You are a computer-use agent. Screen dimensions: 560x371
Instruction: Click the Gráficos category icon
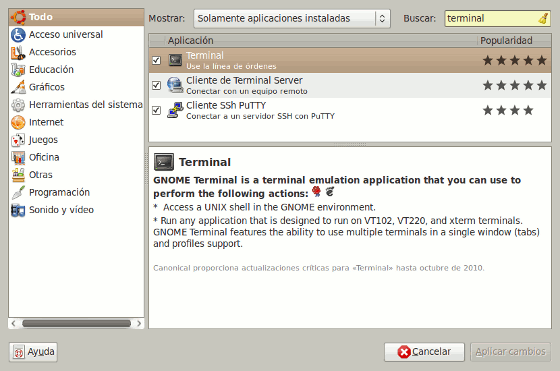click(x=18, y=87)
